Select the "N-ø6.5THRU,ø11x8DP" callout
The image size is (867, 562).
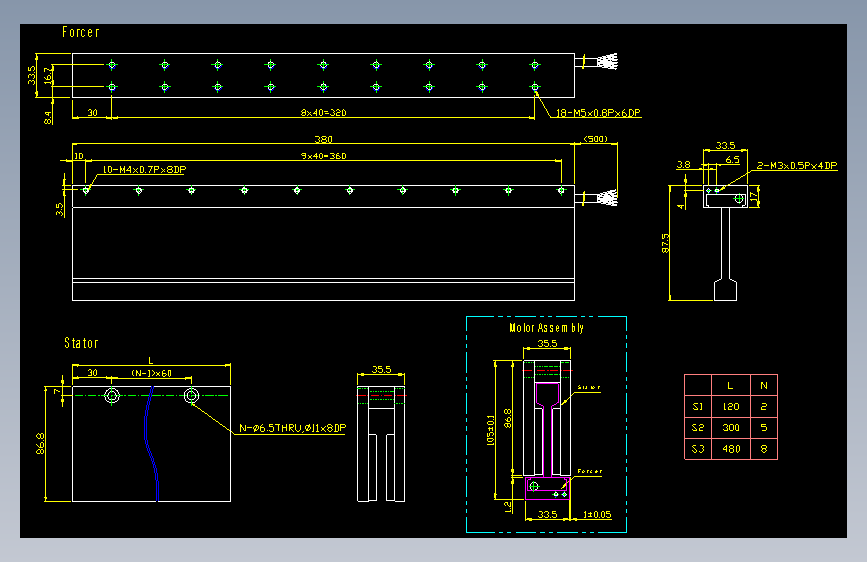click(x=293, y=428)
